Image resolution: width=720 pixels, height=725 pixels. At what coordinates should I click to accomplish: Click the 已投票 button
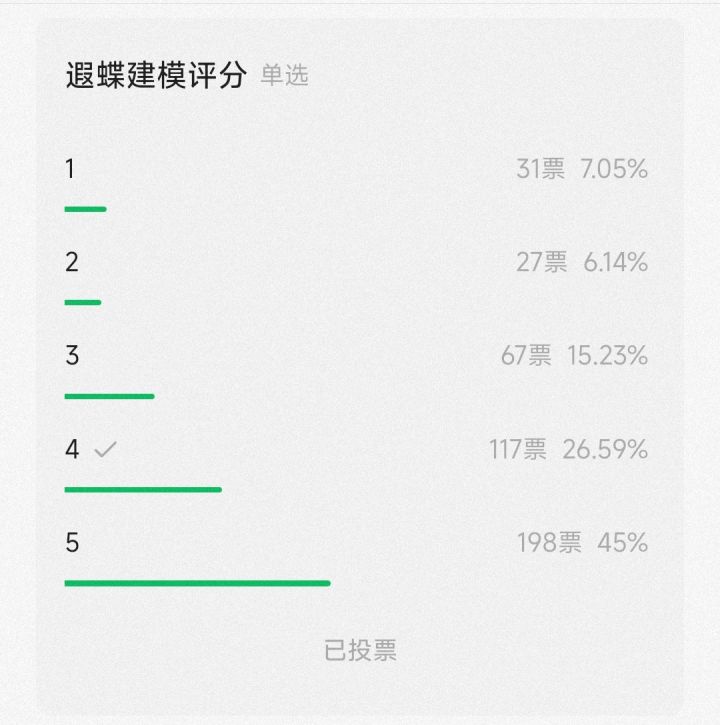(360, 650)
